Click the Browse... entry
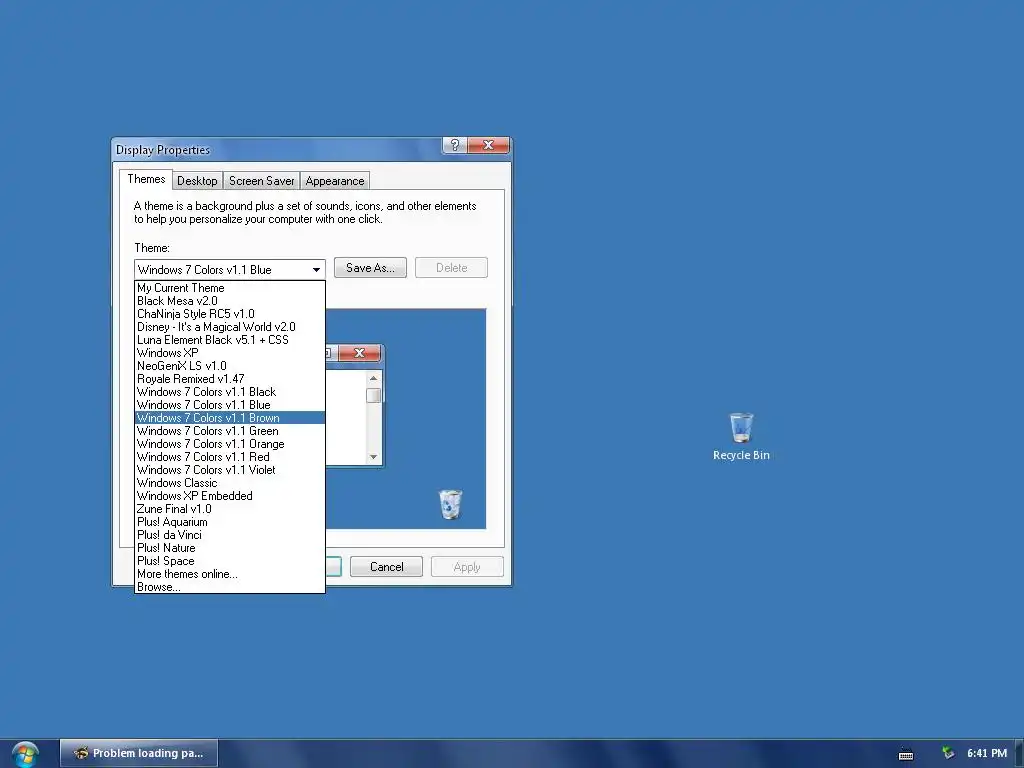Image resolution: width=1024 pixels, height=768 pixels. tap(230, 587)
